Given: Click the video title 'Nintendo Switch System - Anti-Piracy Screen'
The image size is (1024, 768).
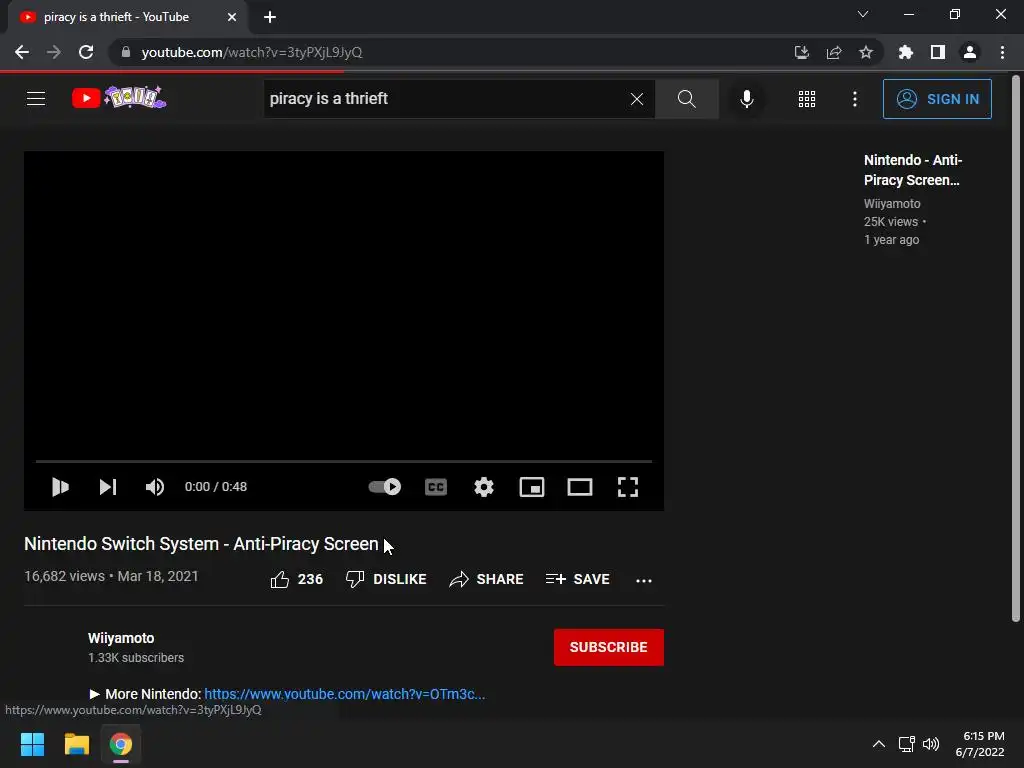Looking at the screenshot, I should pos(201,544).
